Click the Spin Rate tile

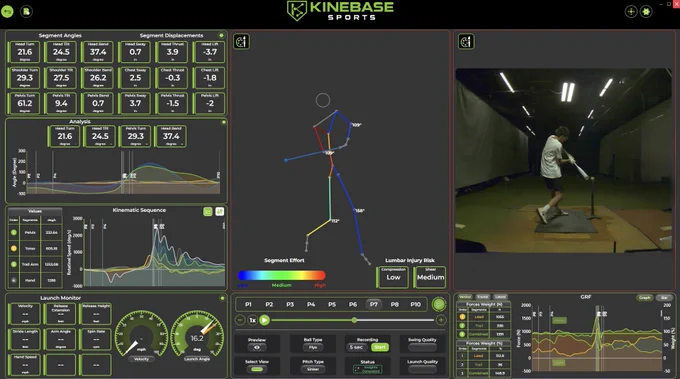(96, 339)
